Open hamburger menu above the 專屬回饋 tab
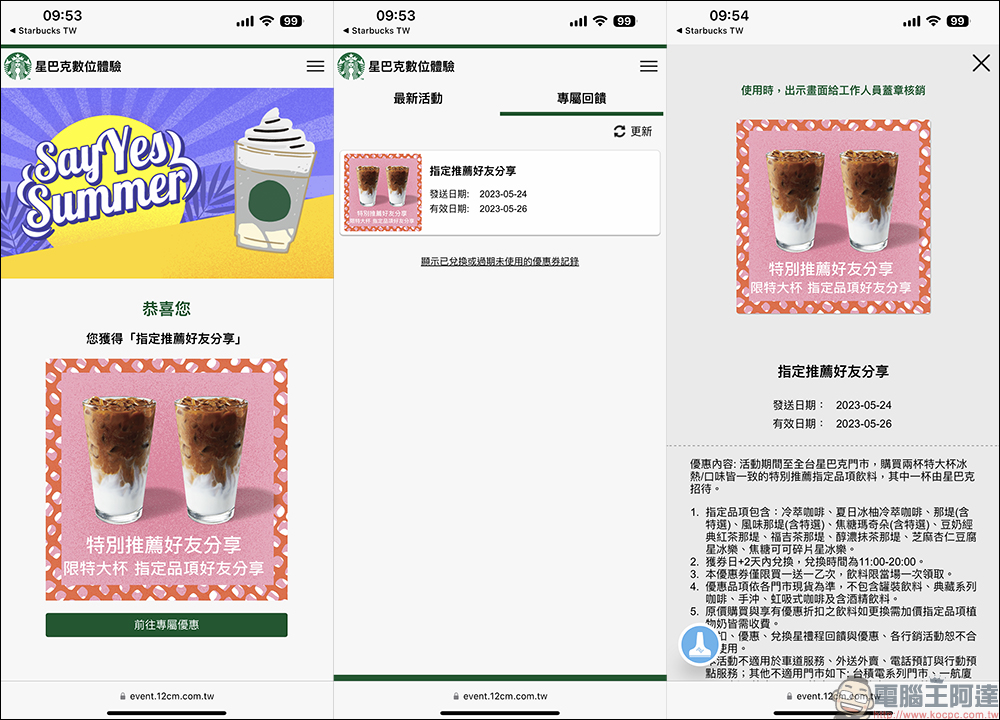This screenshot has width=1000, height=720. point(648,66)
